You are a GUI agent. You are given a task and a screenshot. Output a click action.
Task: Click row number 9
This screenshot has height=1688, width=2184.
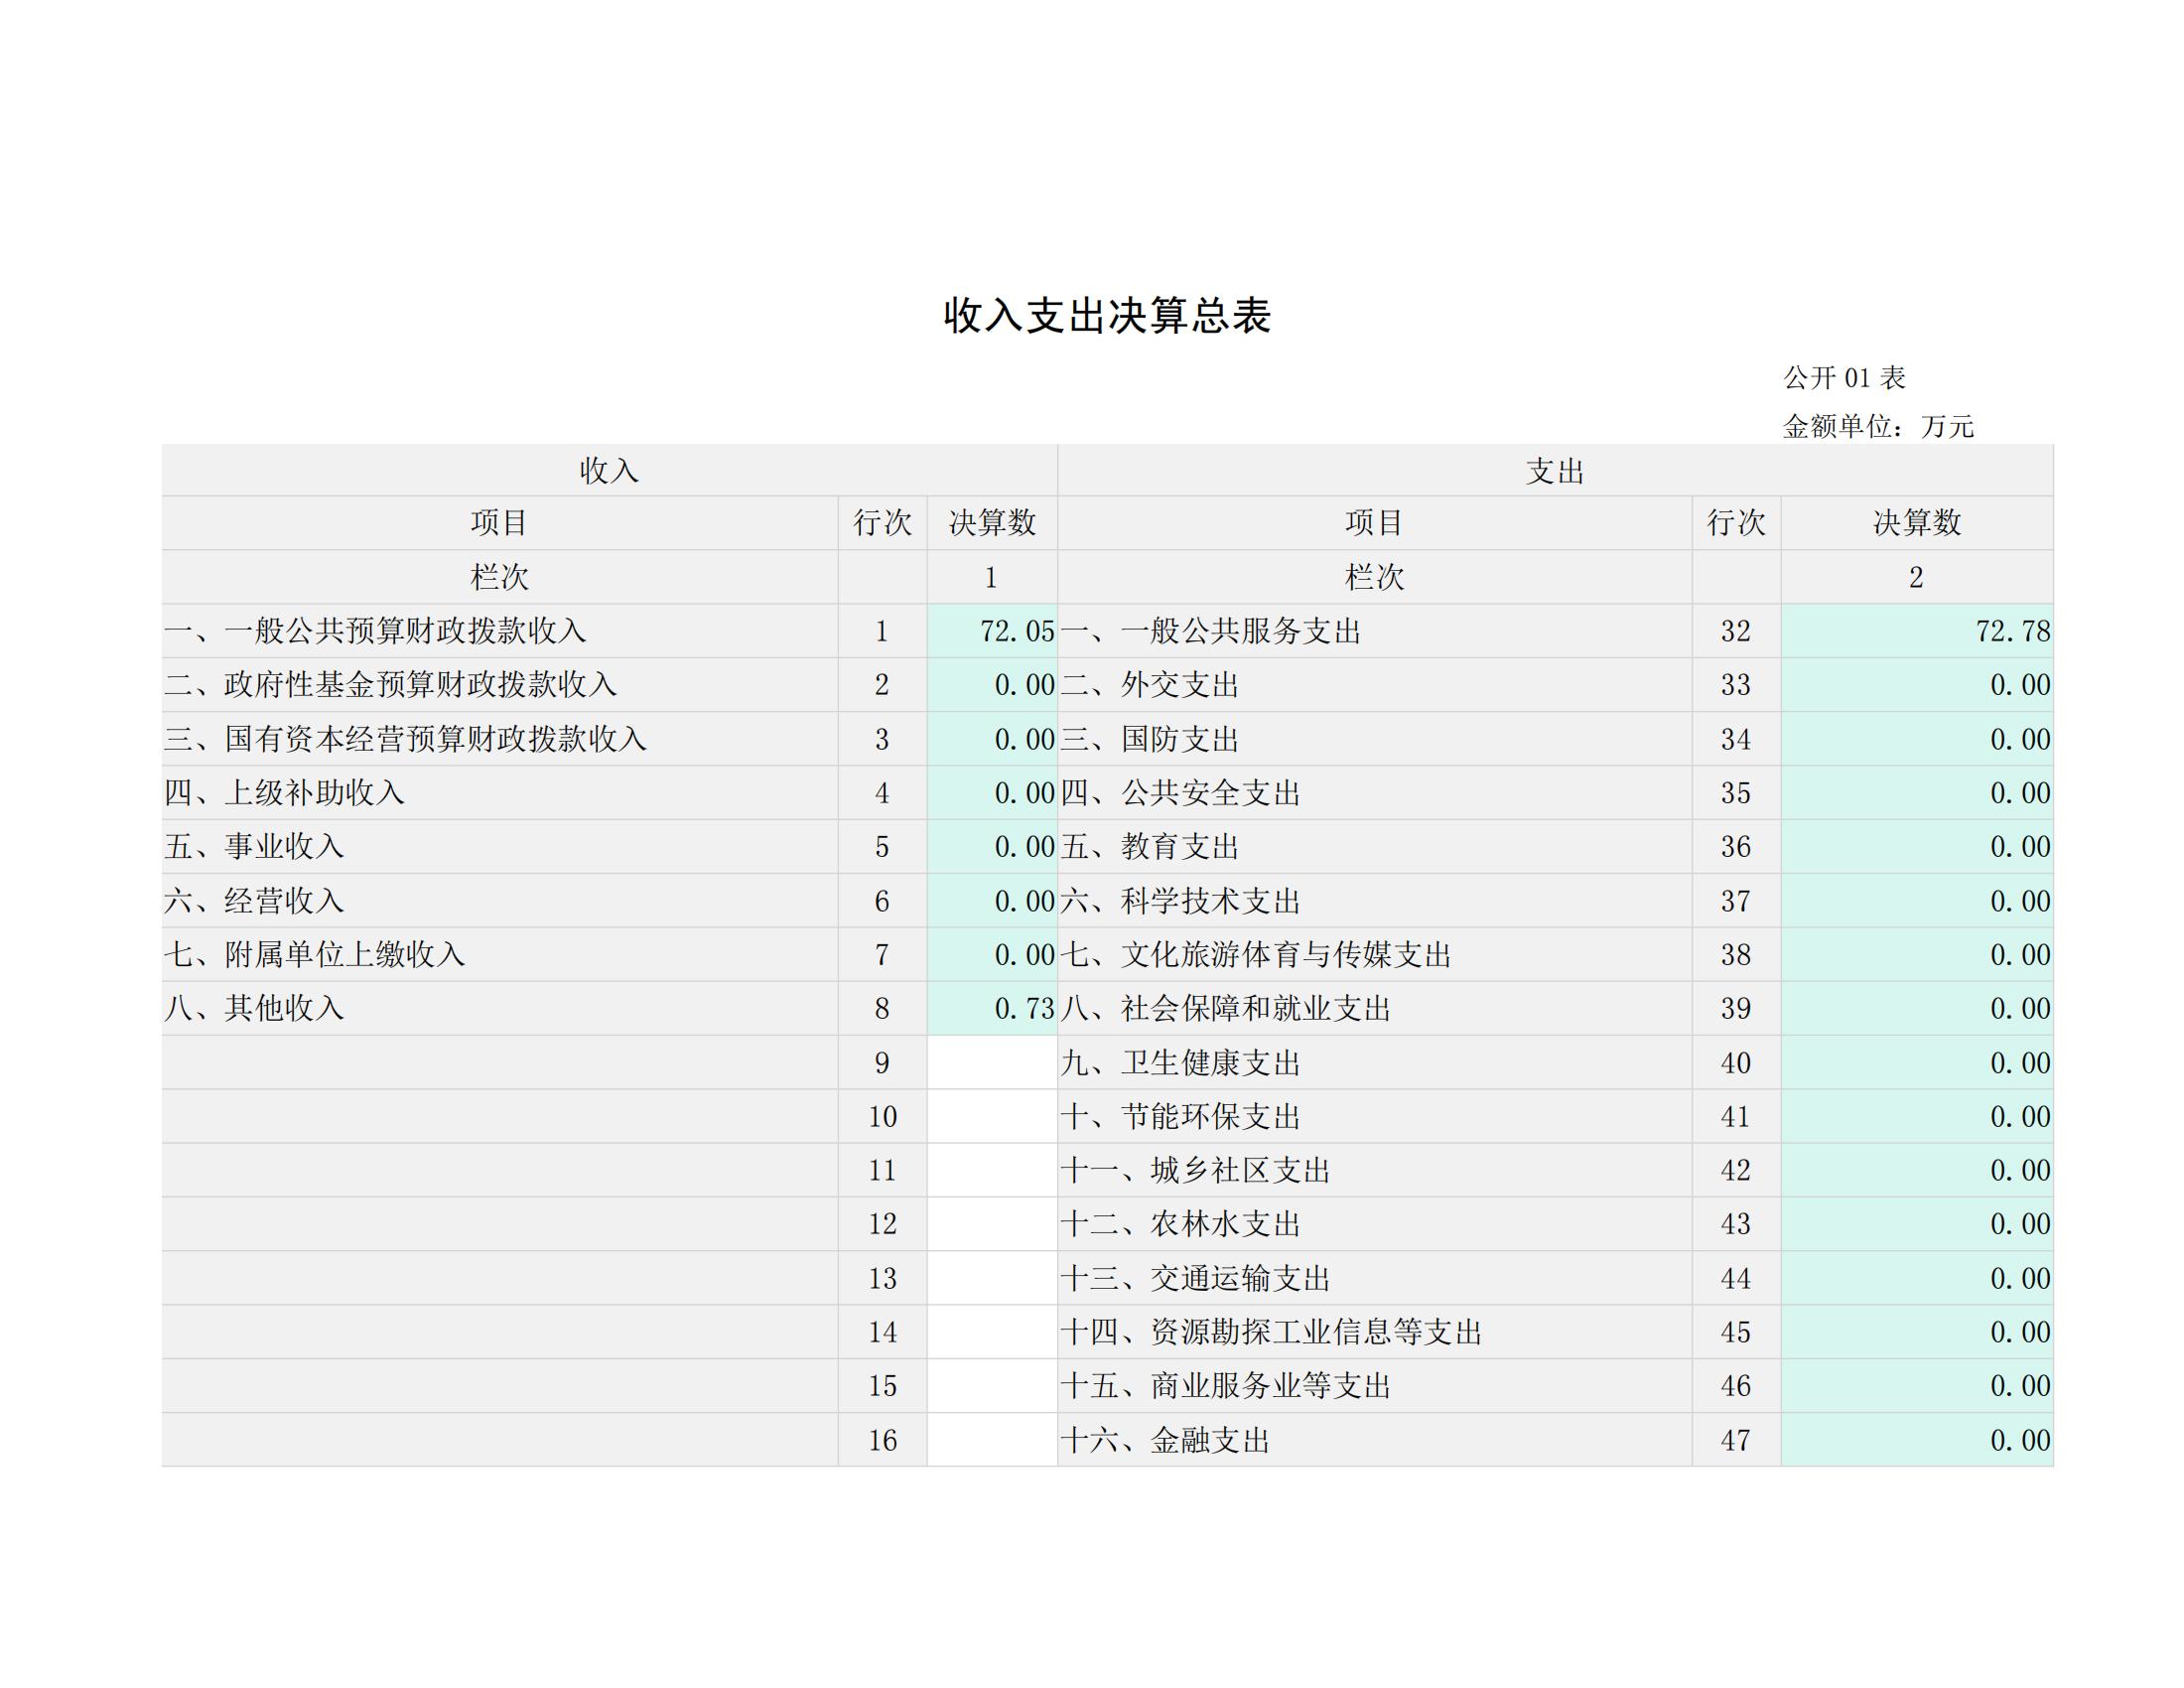pyautogui.click(x=882, y=1062)
